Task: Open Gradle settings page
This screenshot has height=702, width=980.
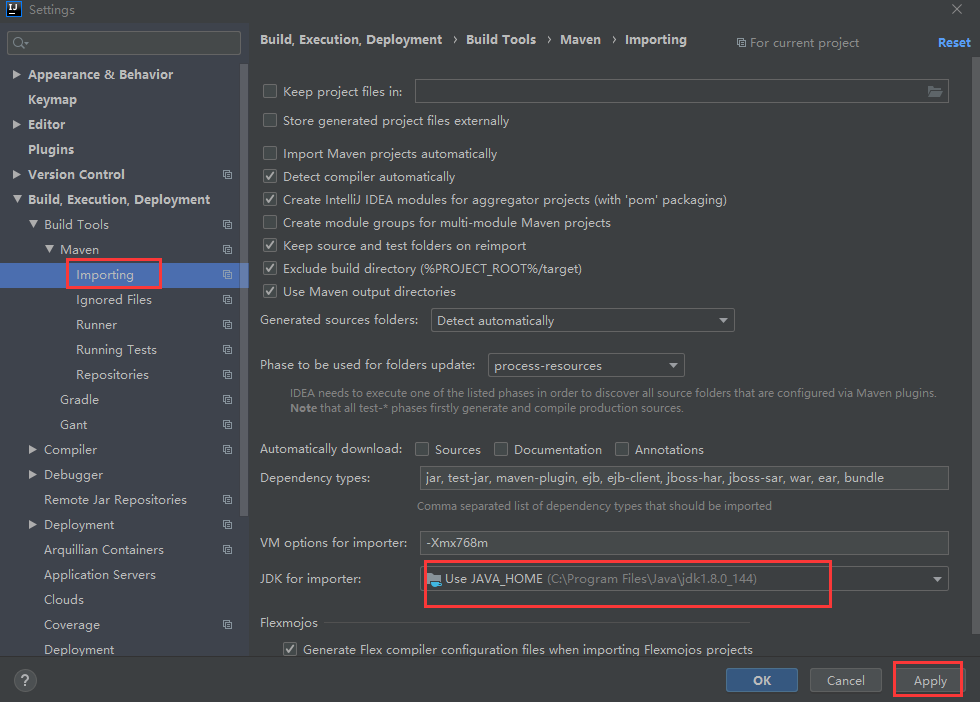Action: pos(79,399)
